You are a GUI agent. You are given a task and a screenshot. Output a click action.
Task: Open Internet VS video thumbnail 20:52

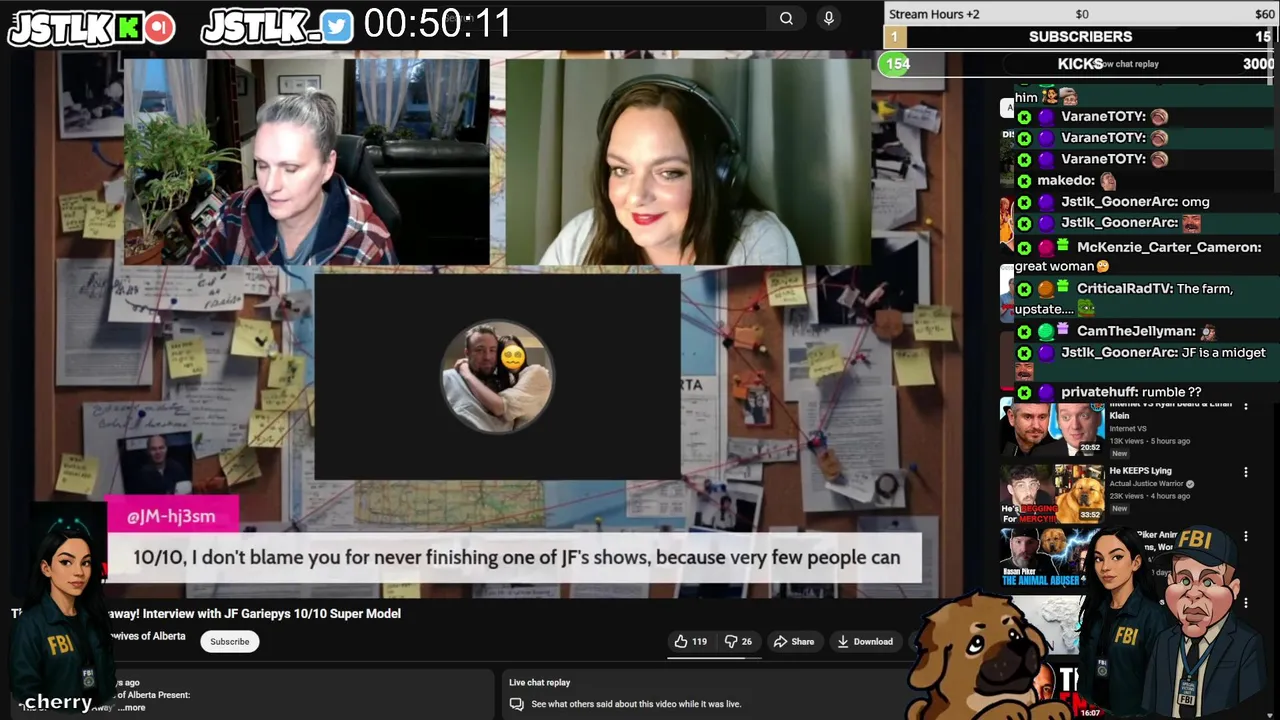tap(1052, 428)
